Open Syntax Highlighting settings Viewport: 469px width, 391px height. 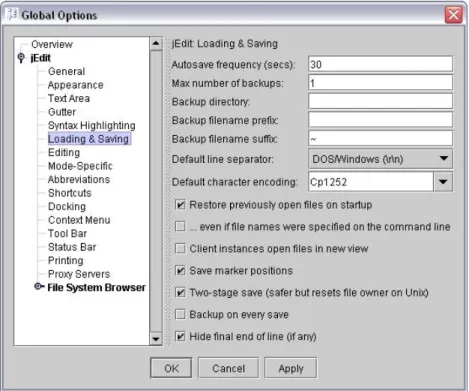coord(92,125)
